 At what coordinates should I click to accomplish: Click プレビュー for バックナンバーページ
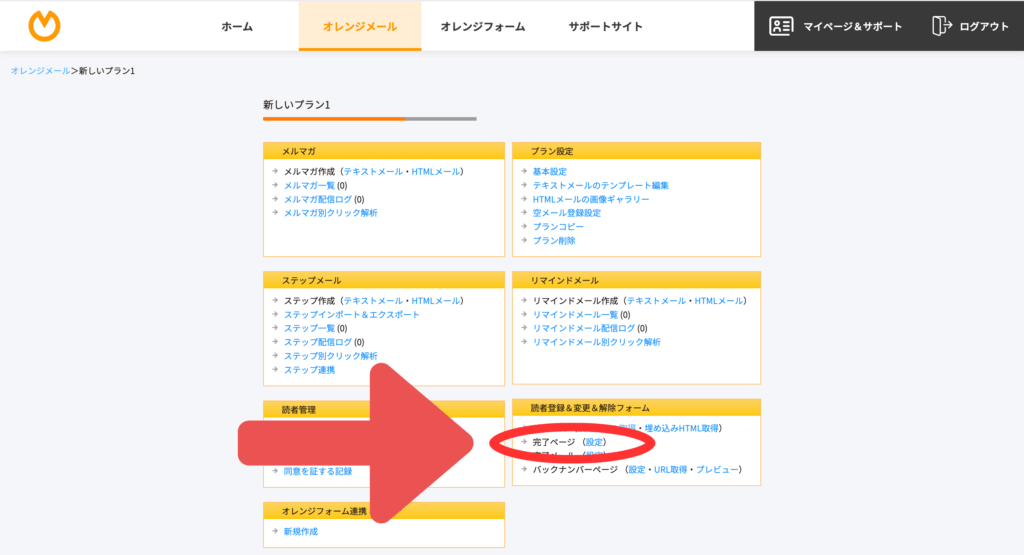tap(716, 469)
